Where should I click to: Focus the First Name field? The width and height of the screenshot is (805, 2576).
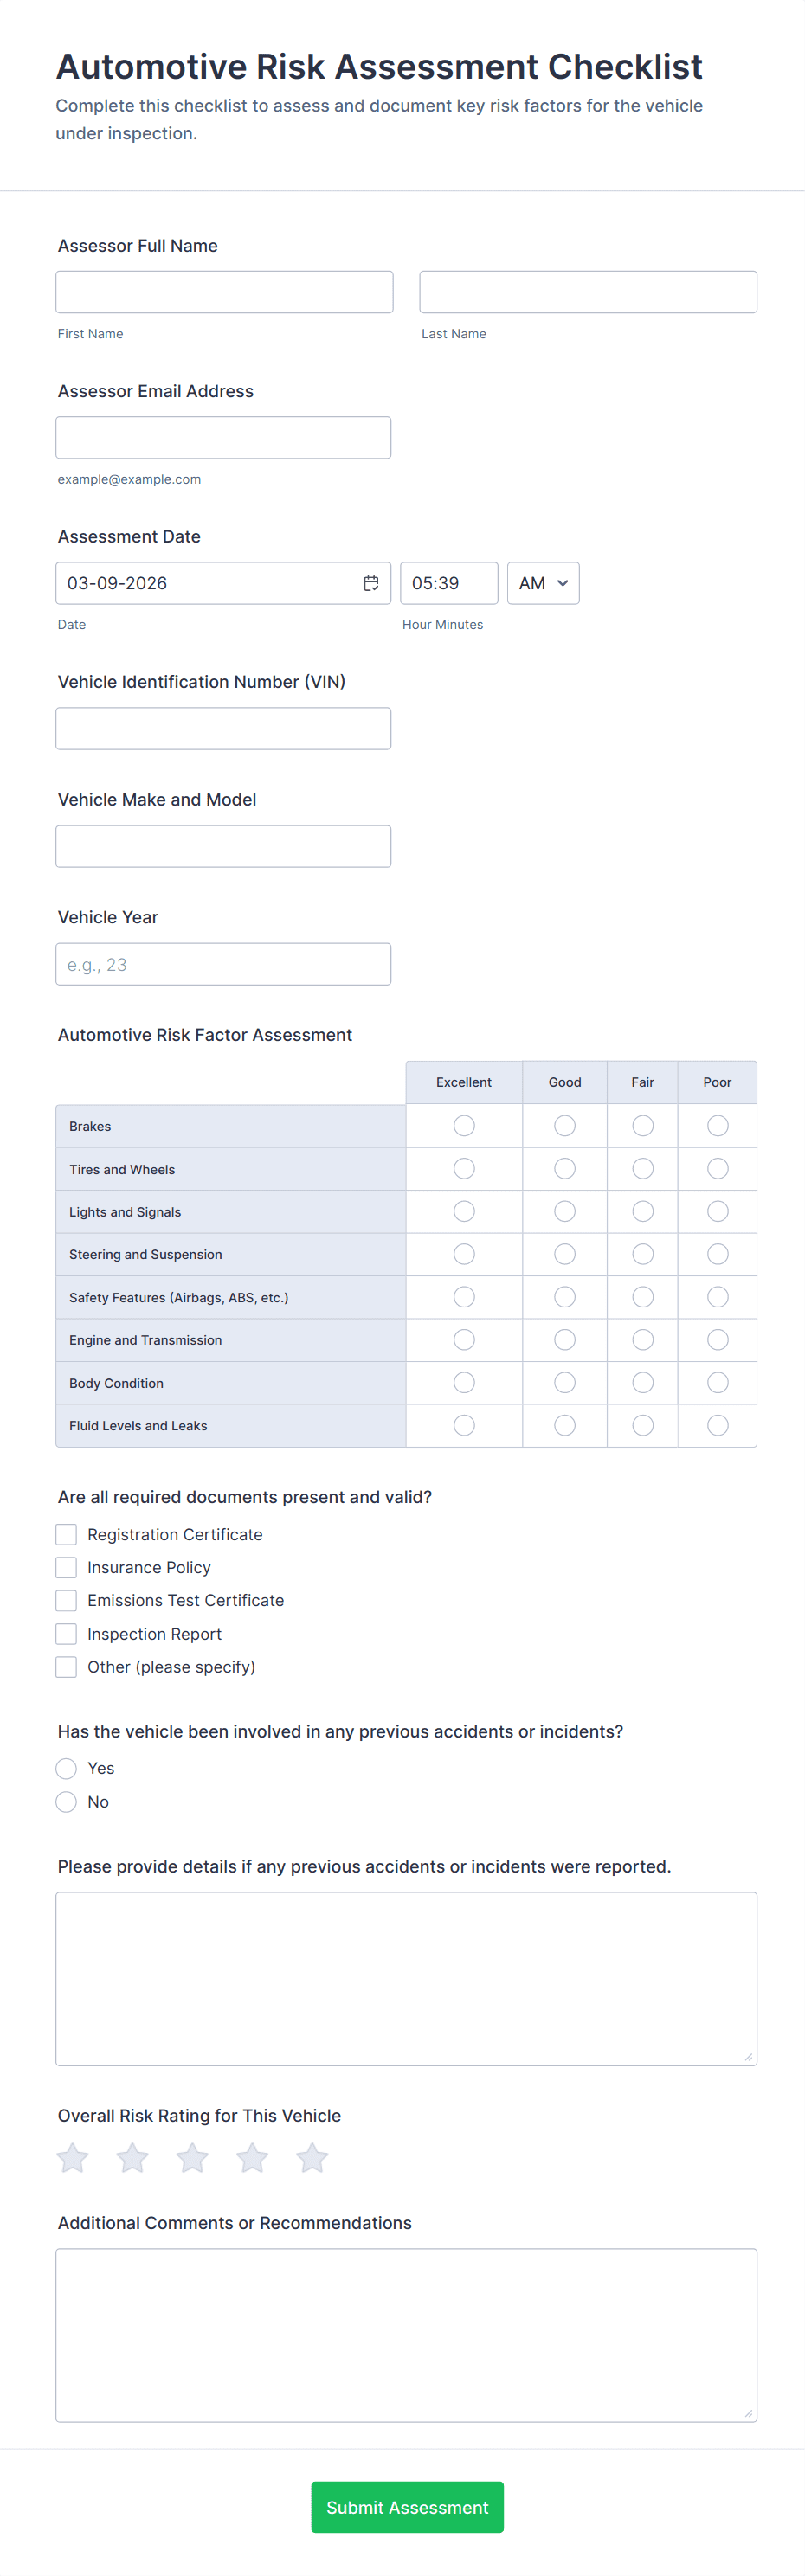click(224, 292)
